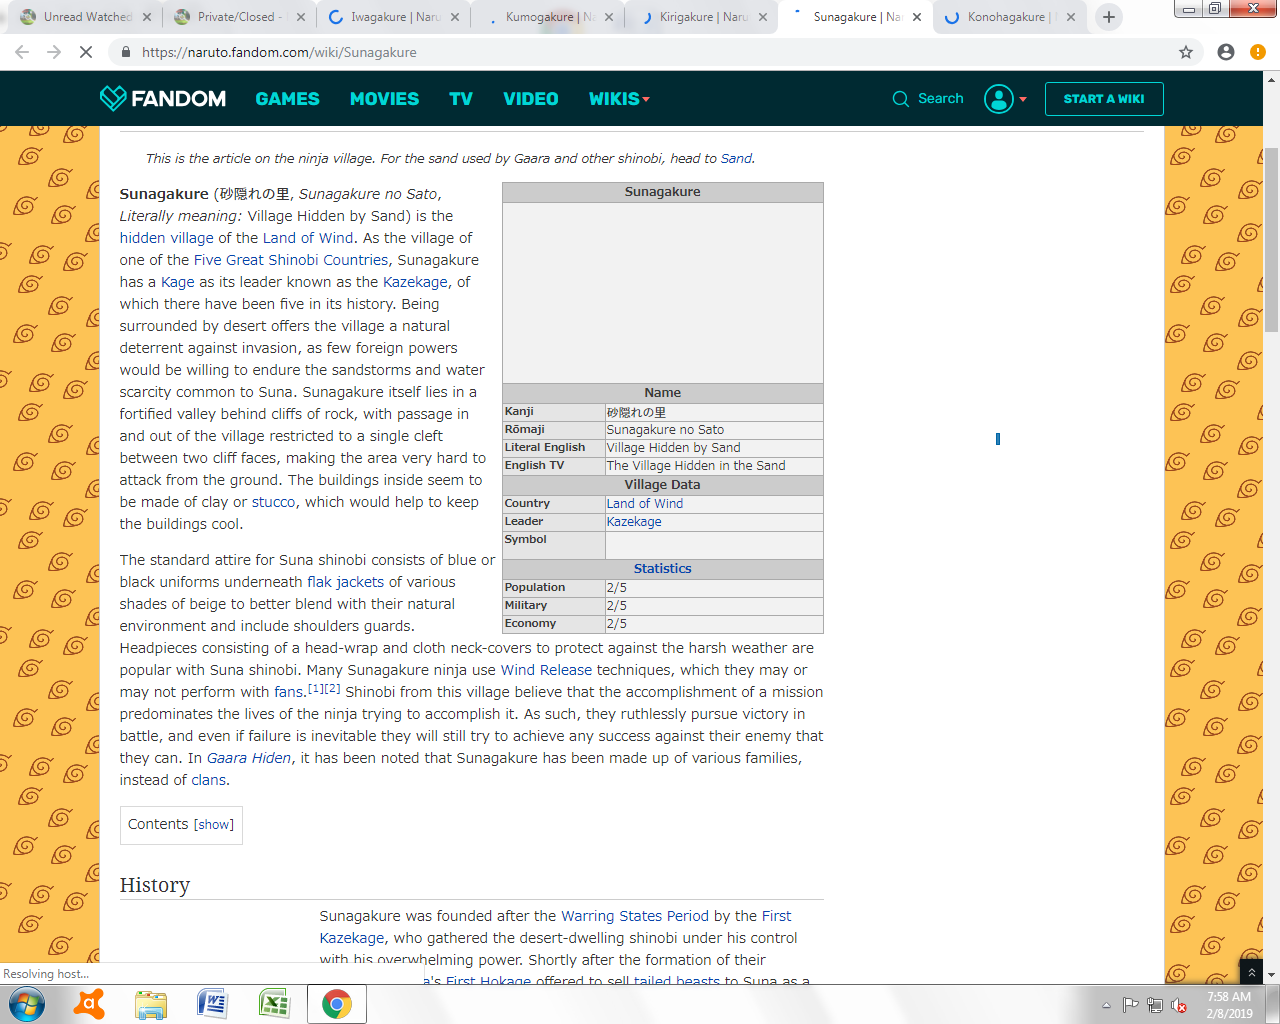Open File Explorer from the taskbar
The width and height of the screenshot is (1280, 1024).
(x=151, y=1004)
